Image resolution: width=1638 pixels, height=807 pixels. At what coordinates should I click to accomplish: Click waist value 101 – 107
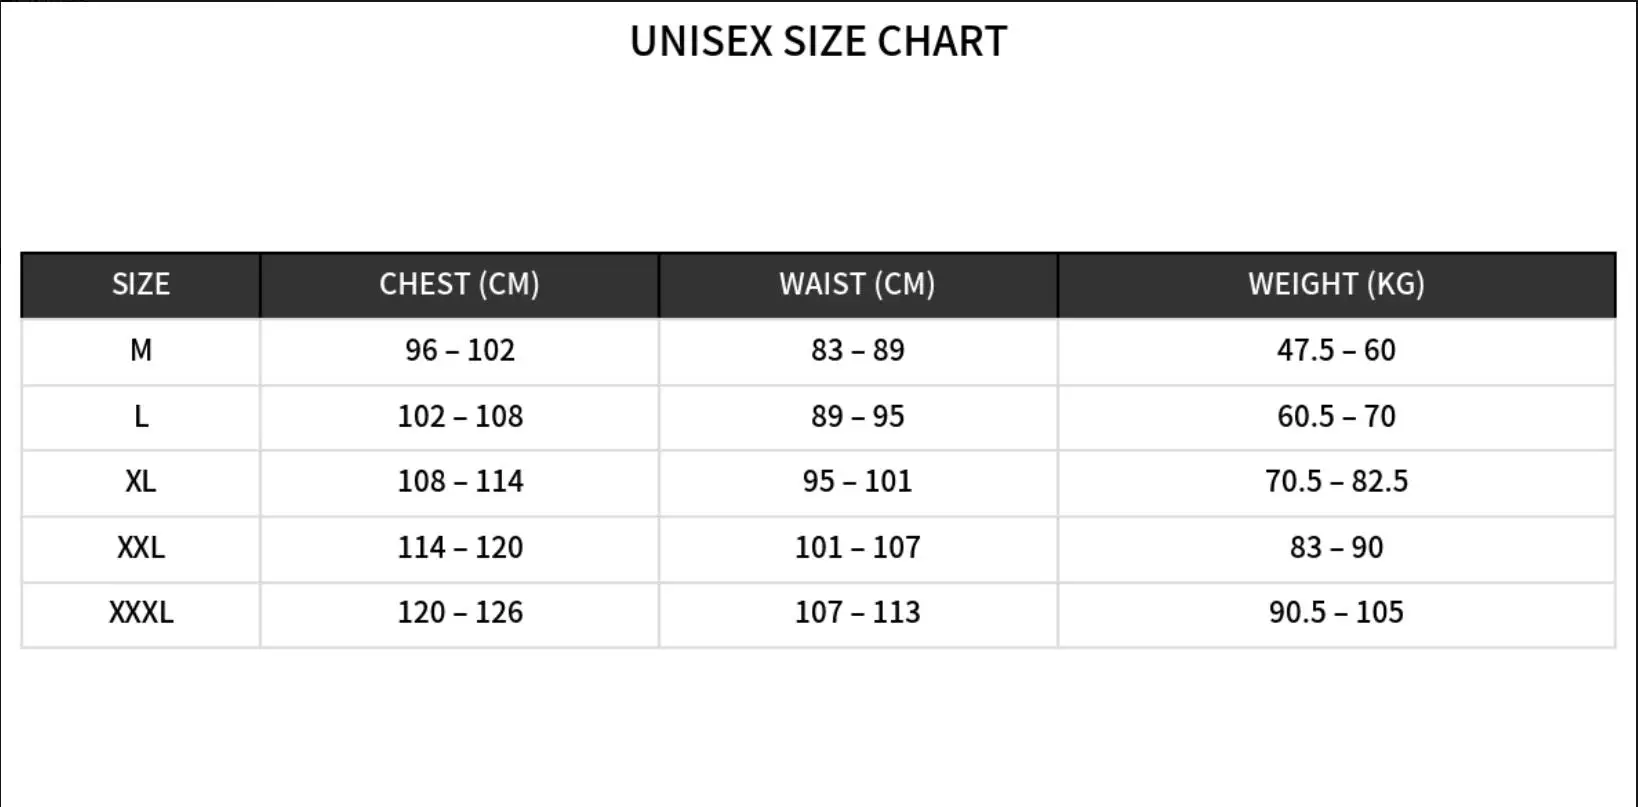(x=858, y=547)
